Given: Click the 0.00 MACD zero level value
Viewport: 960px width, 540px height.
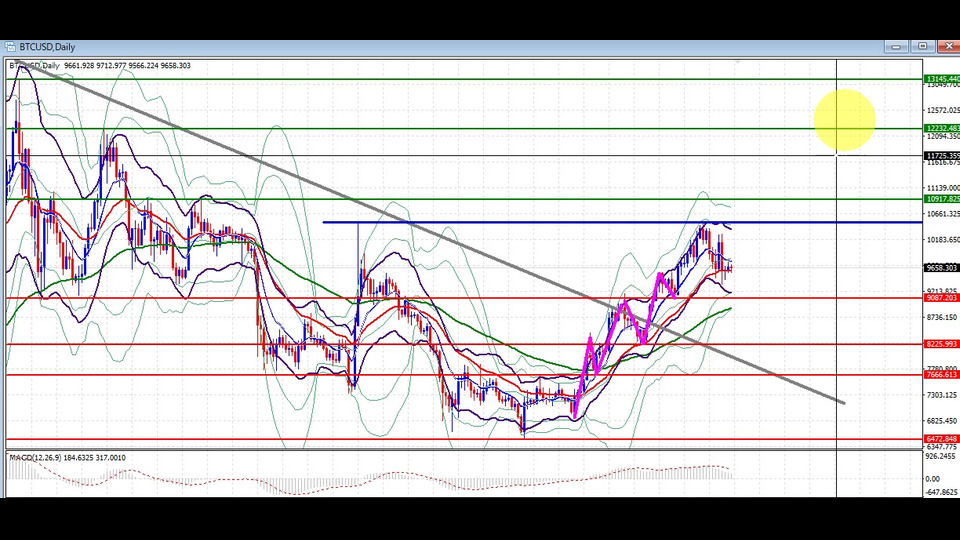Looking at the screenshot, I should [x=932, y=478].
